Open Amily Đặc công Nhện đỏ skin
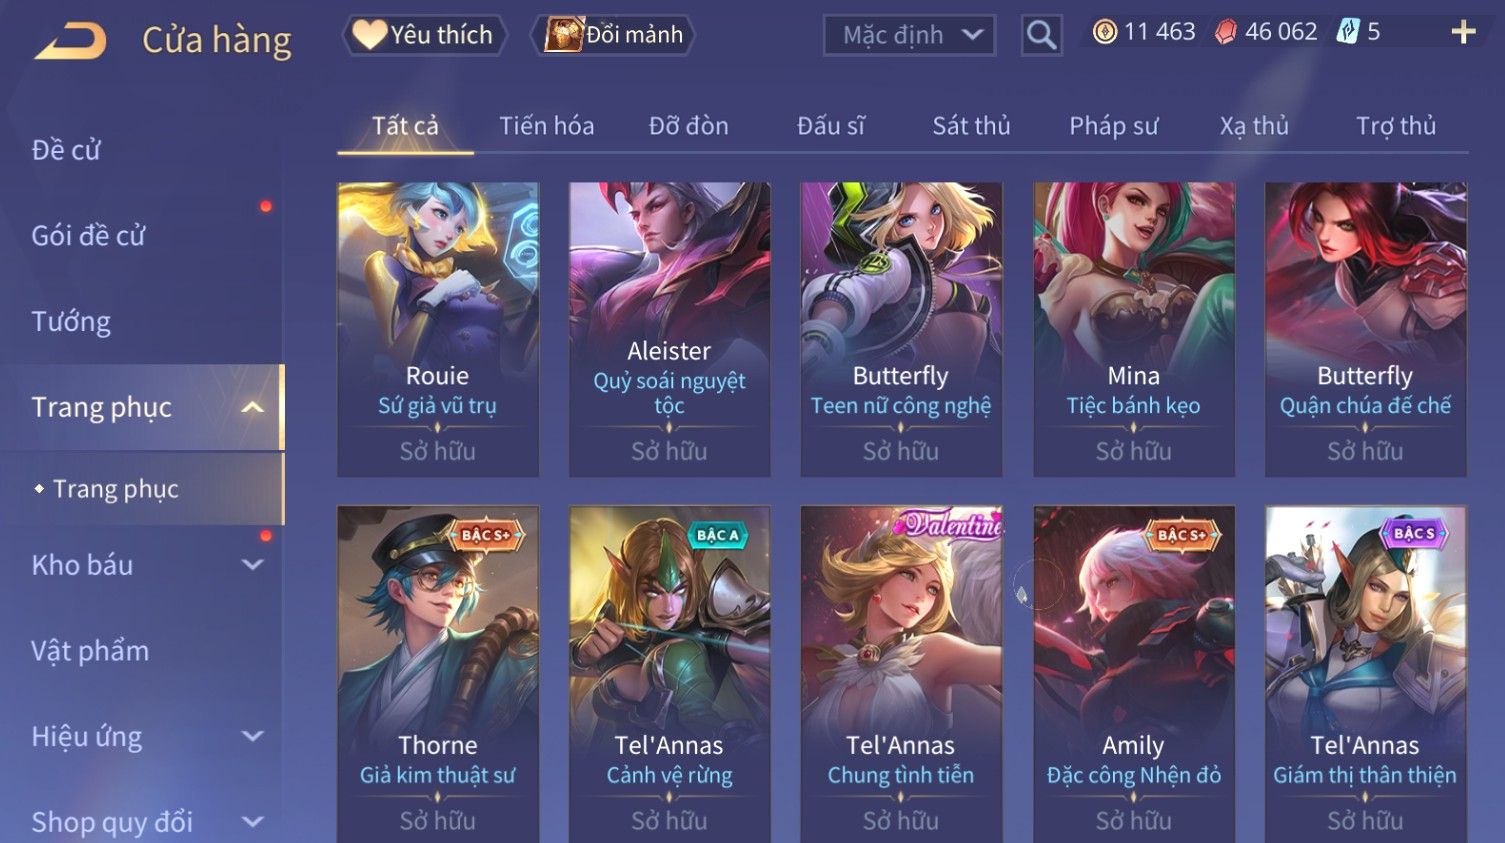 point(1133,674)
